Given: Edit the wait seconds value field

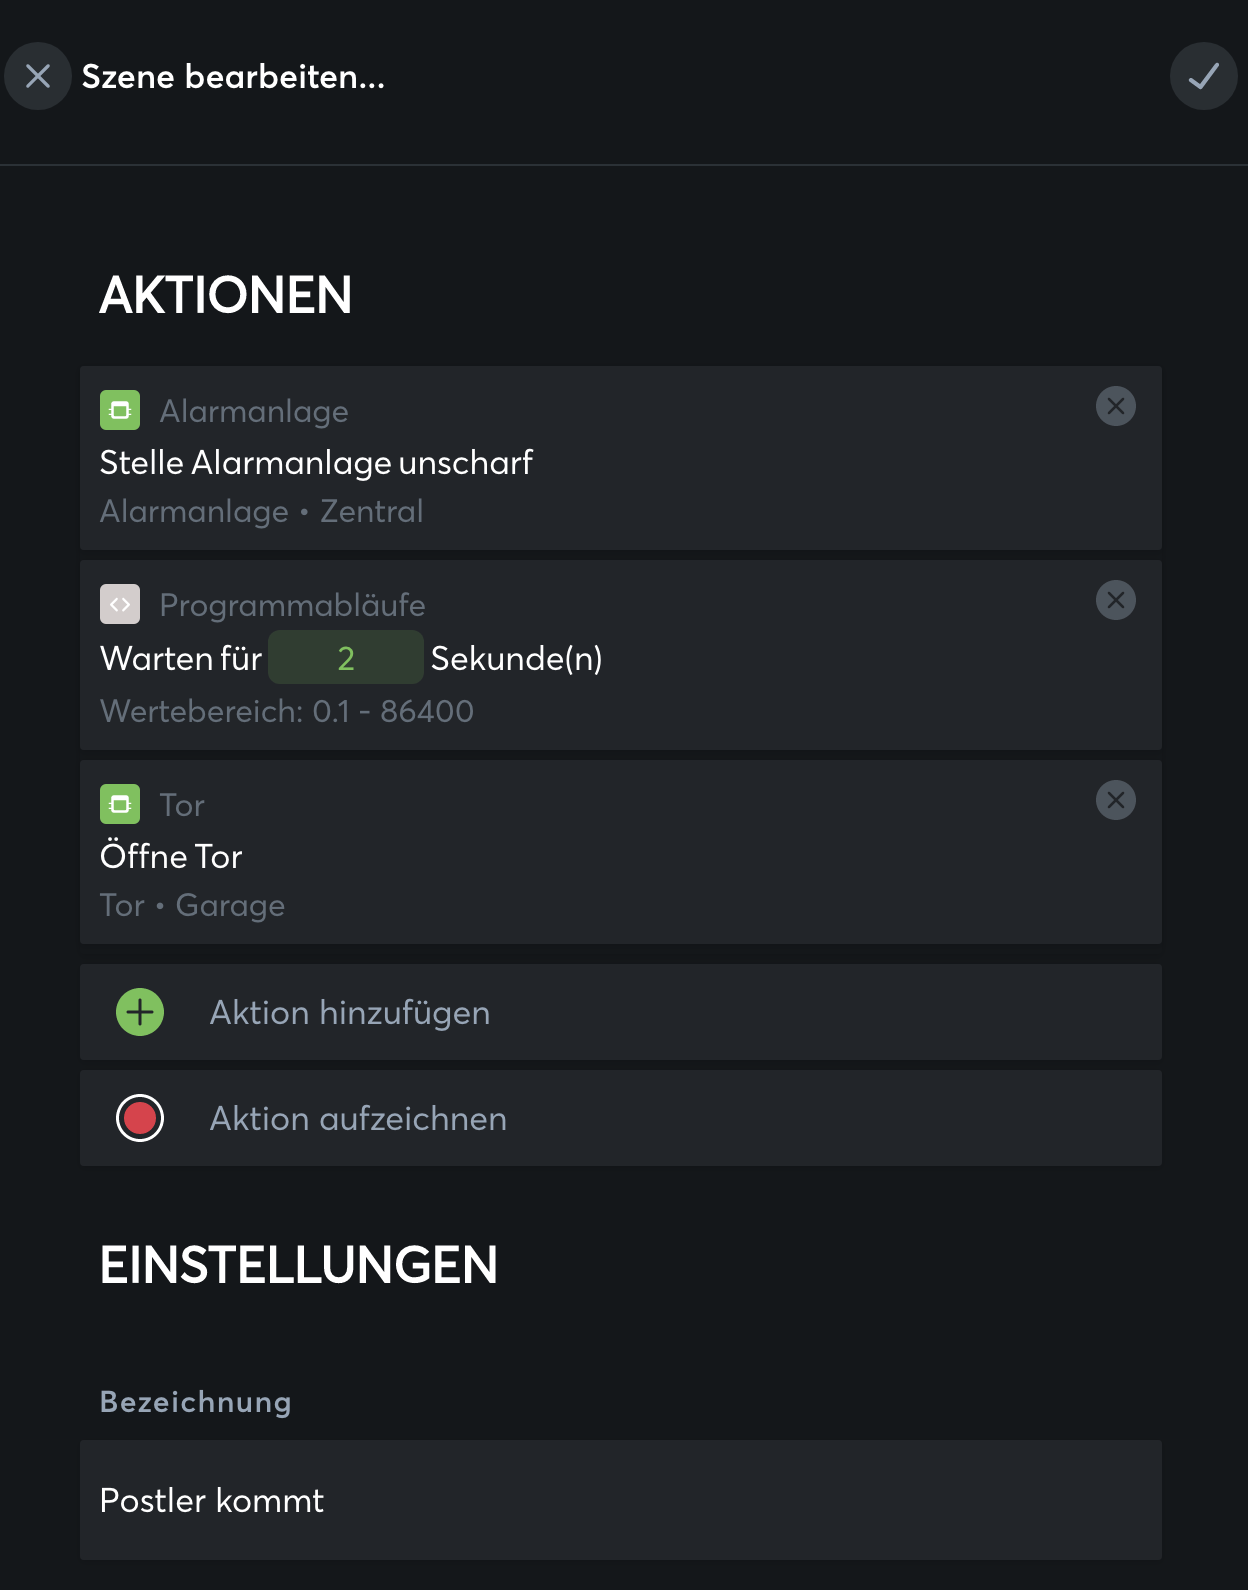Looking at the screenshot, I should (x=346, y=658).
